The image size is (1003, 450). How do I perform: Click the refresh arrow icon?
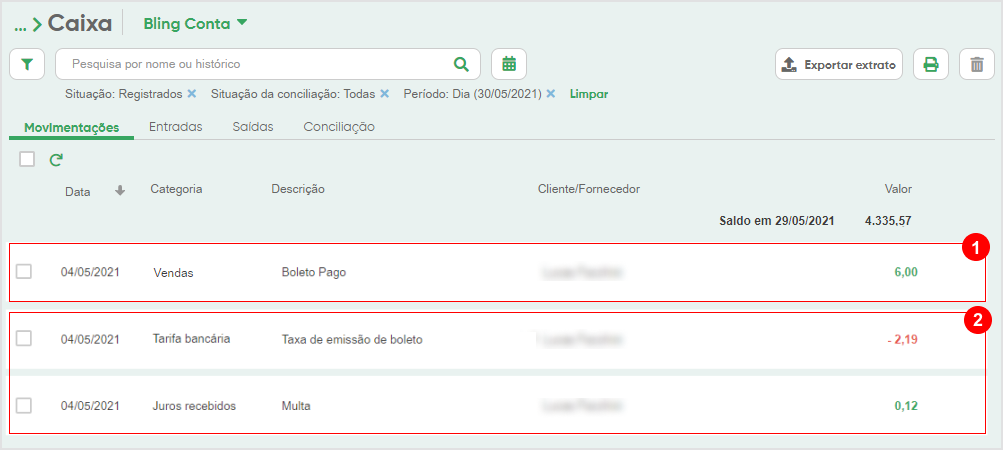56,160
